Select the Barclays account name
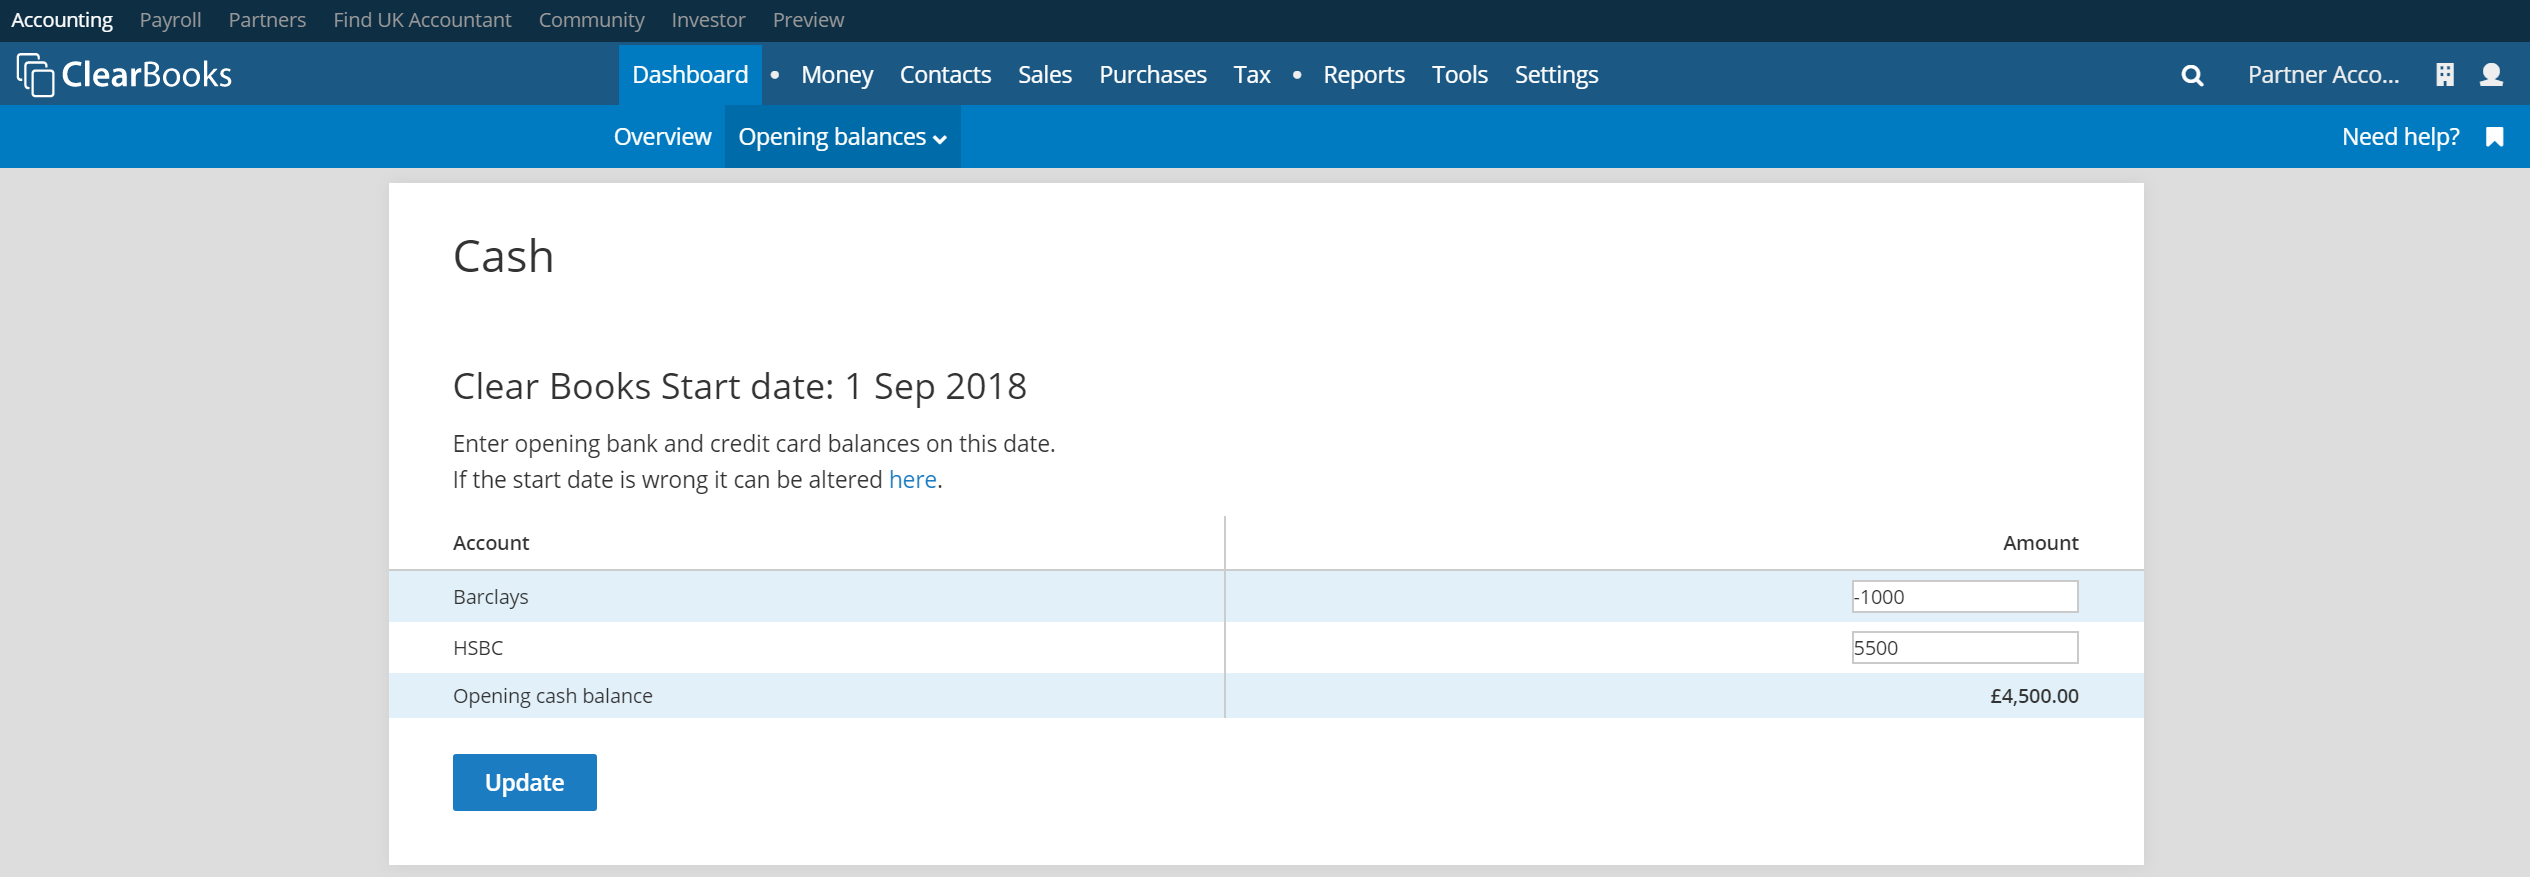2530x877 pixels. pyautogui.click(x=490, y=597)
